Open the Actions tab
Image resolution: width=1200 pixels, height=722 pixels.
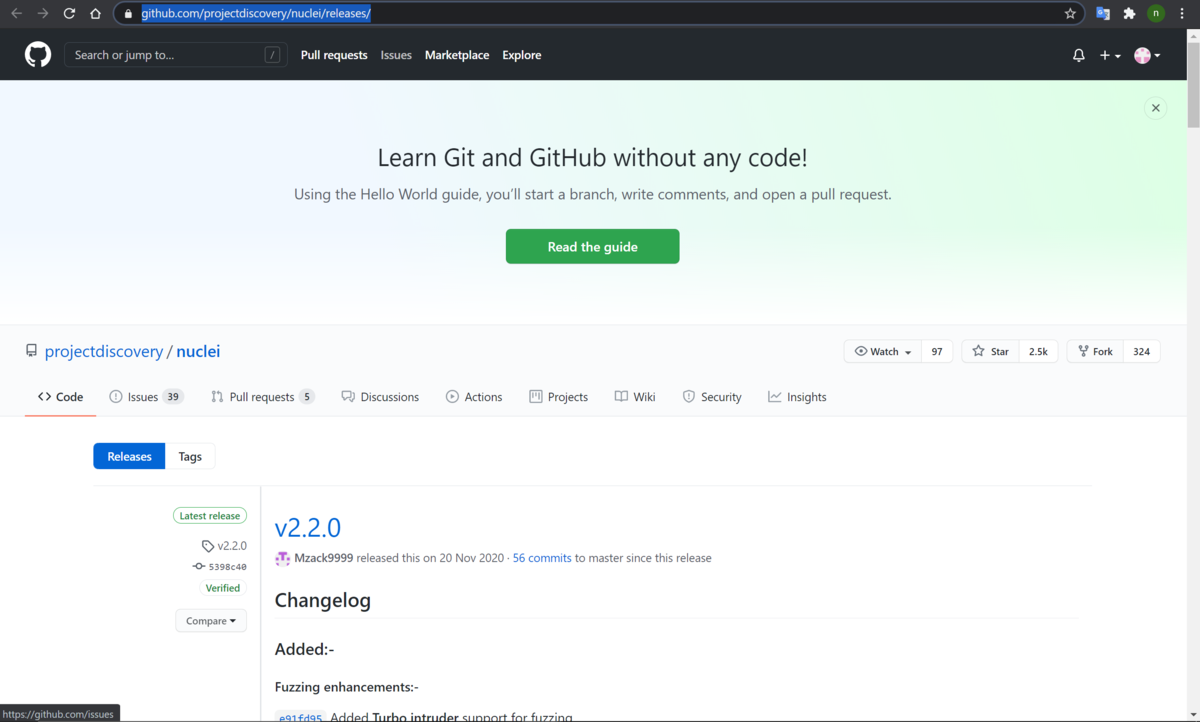tap(474, 397)
